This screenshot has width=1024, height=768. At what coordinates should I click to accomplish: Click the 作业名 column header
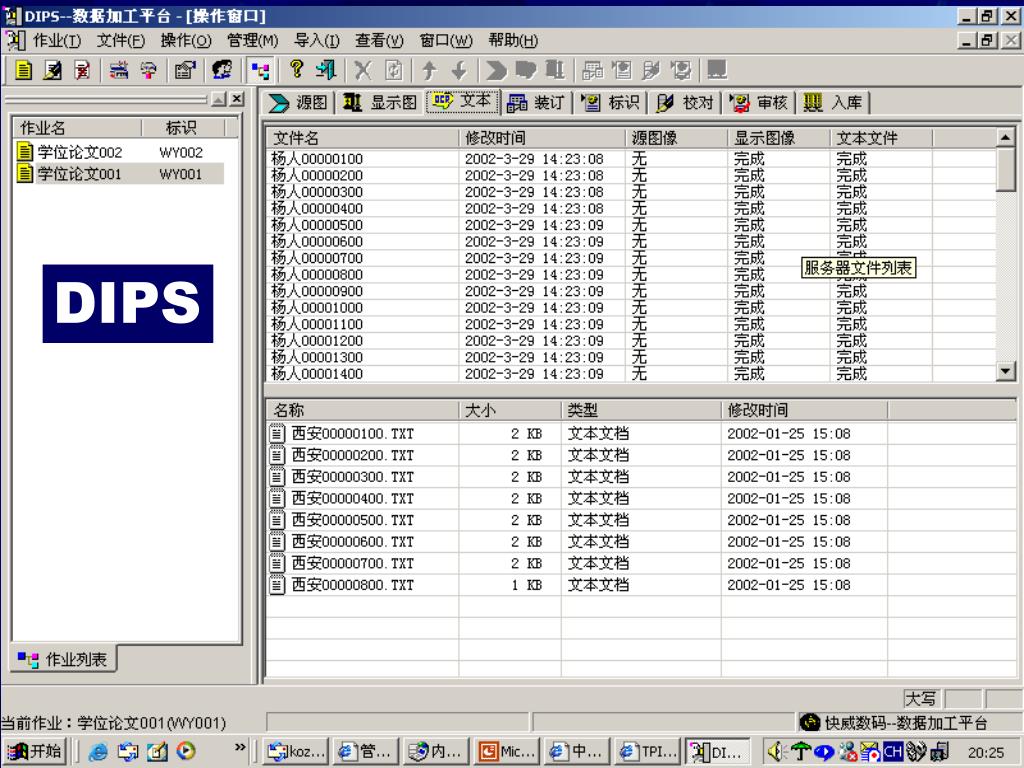[78, 127]
